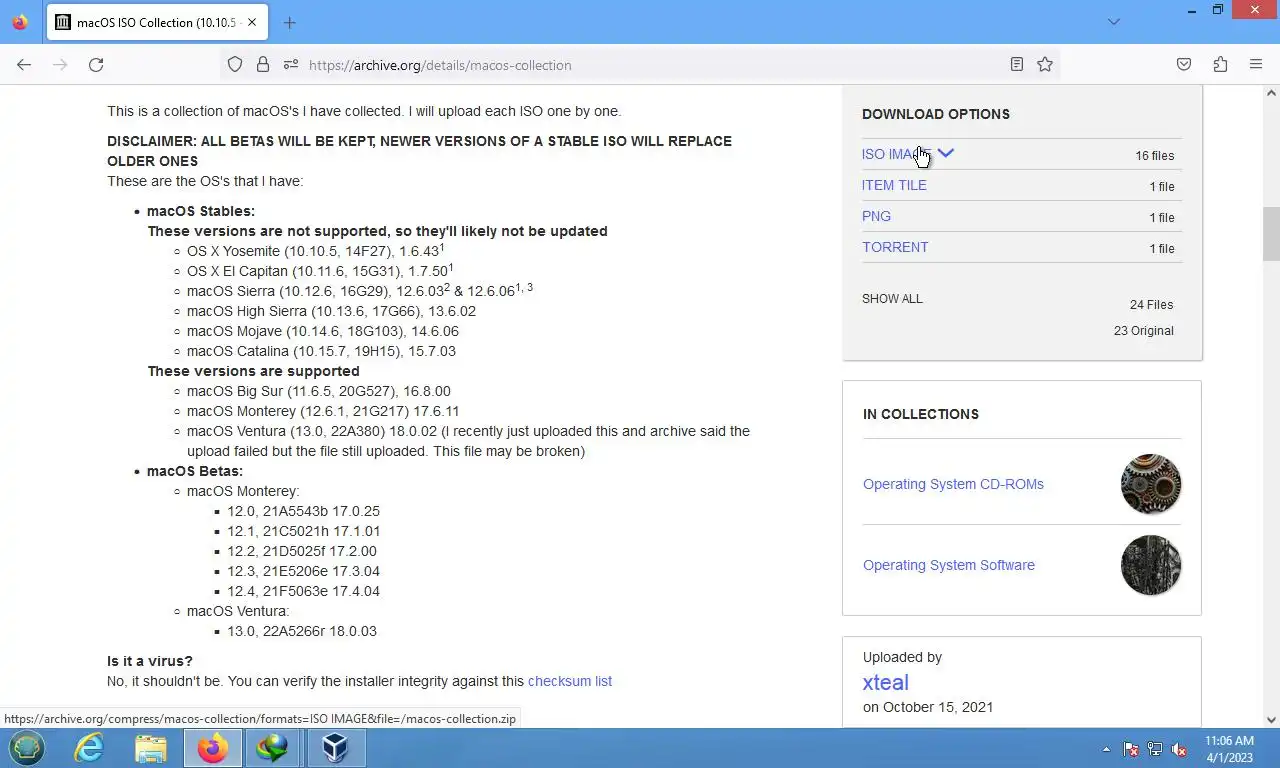Click the Firefox taskbar icon

[x=212, y=748]
